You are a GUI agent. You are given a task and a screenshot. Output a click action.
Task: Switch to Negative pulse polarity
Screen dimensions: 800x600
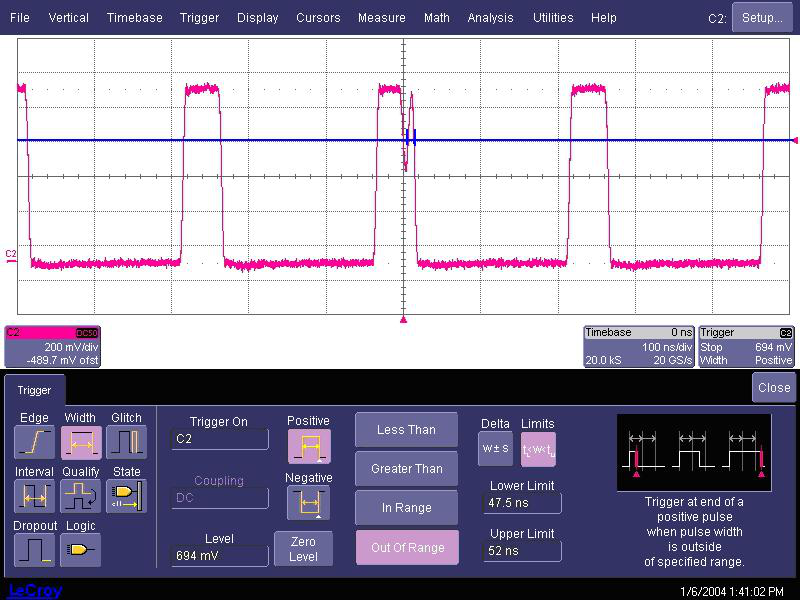tap(308, 502)
